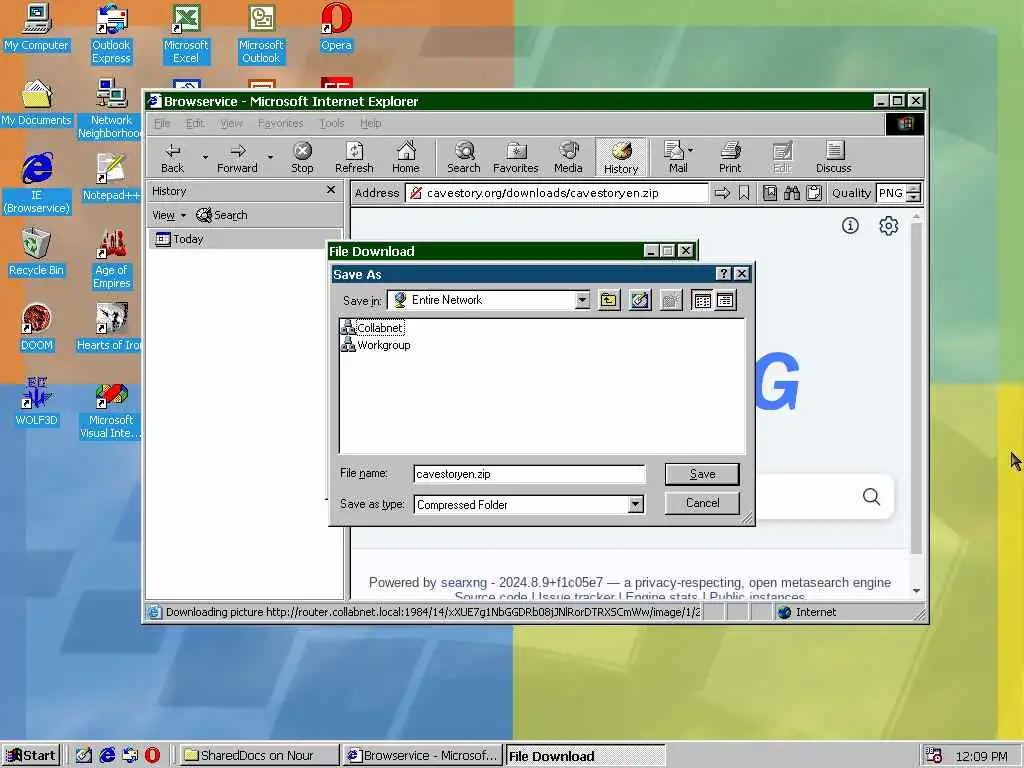Adjust the Quality PNG stepper
This screenshot has height=768, width=1024.
click(x=914, y=193)
